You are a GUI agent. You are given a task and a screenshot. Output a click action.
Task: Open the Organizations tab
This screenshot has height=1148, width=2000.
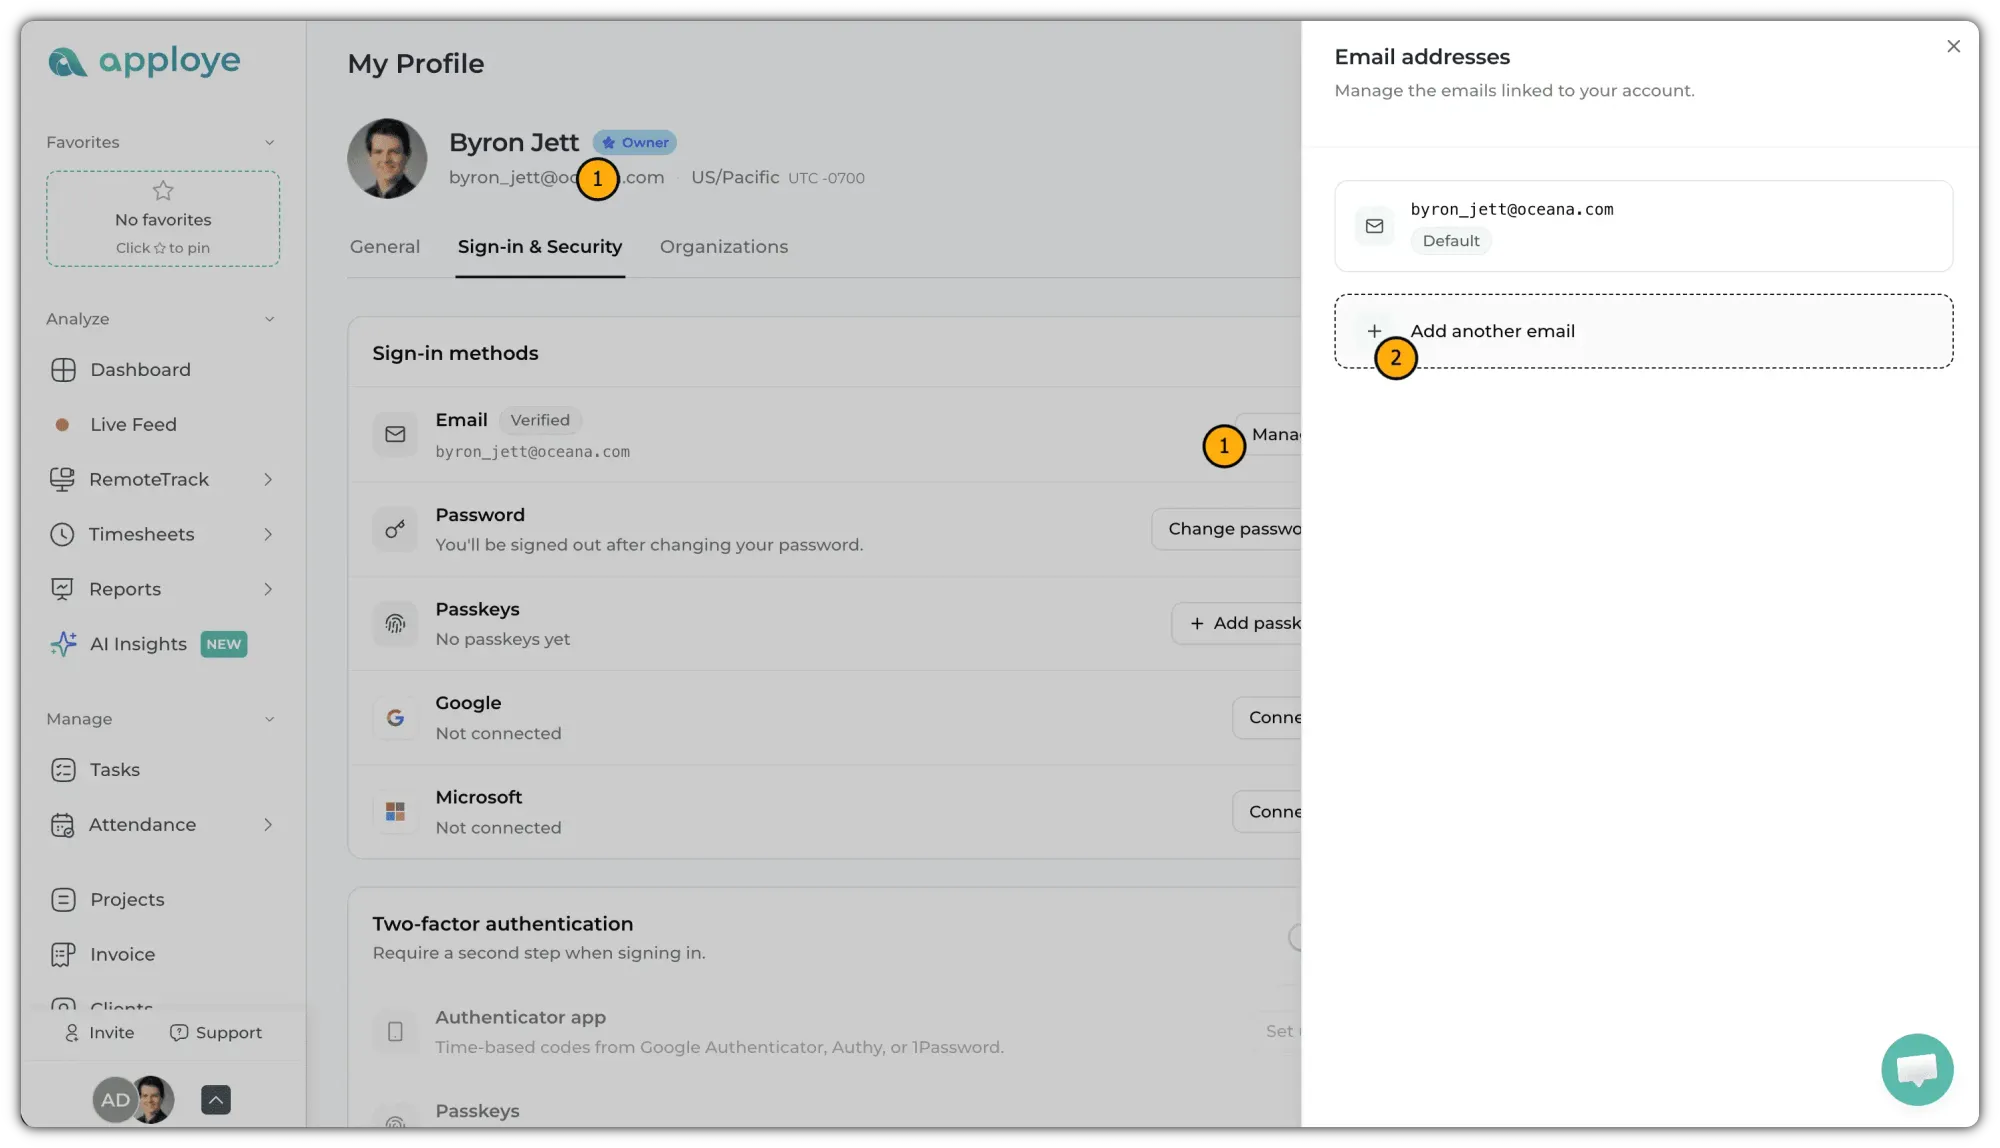(724, 247)
